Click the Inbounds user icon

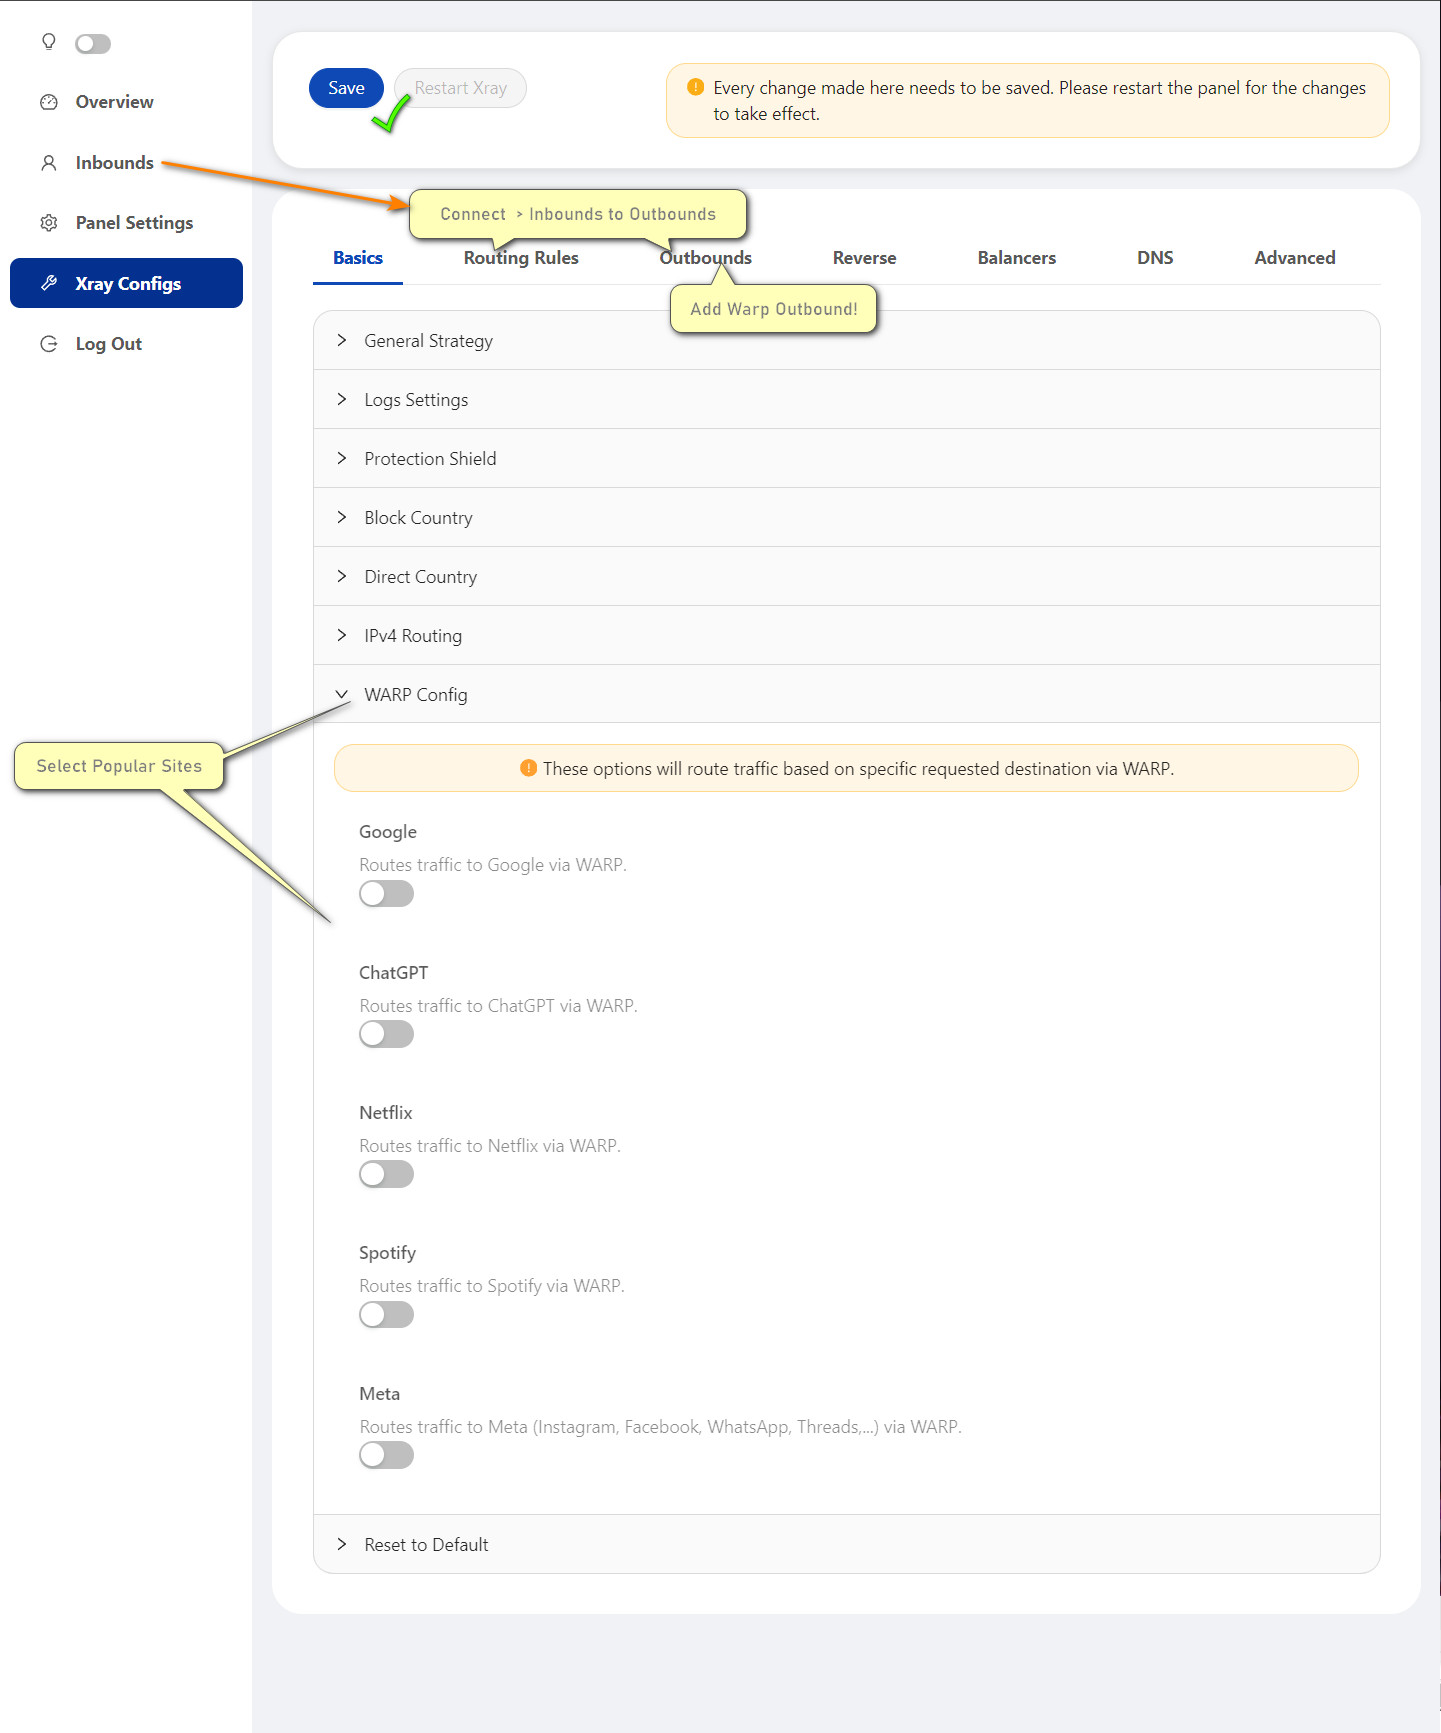click(x=48, y=163)
